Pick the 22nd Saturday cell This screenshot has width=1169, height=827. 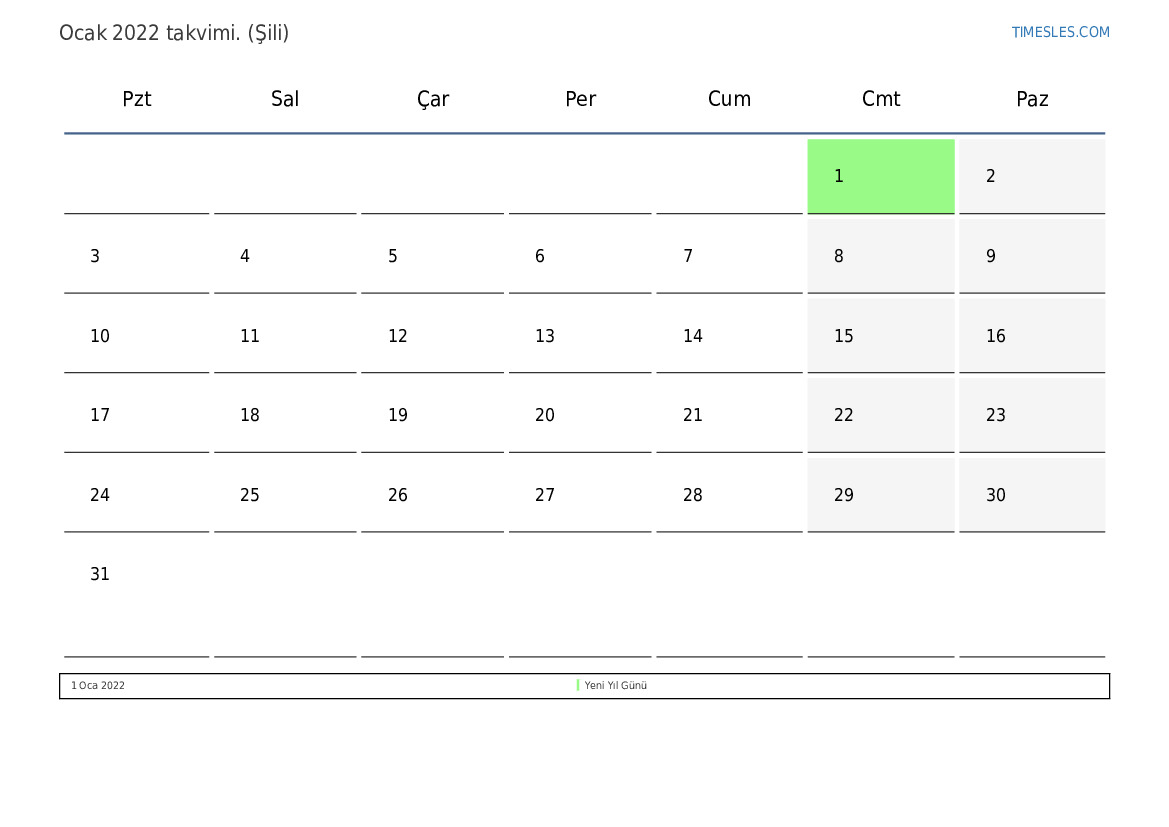click(x=880, y=415)
